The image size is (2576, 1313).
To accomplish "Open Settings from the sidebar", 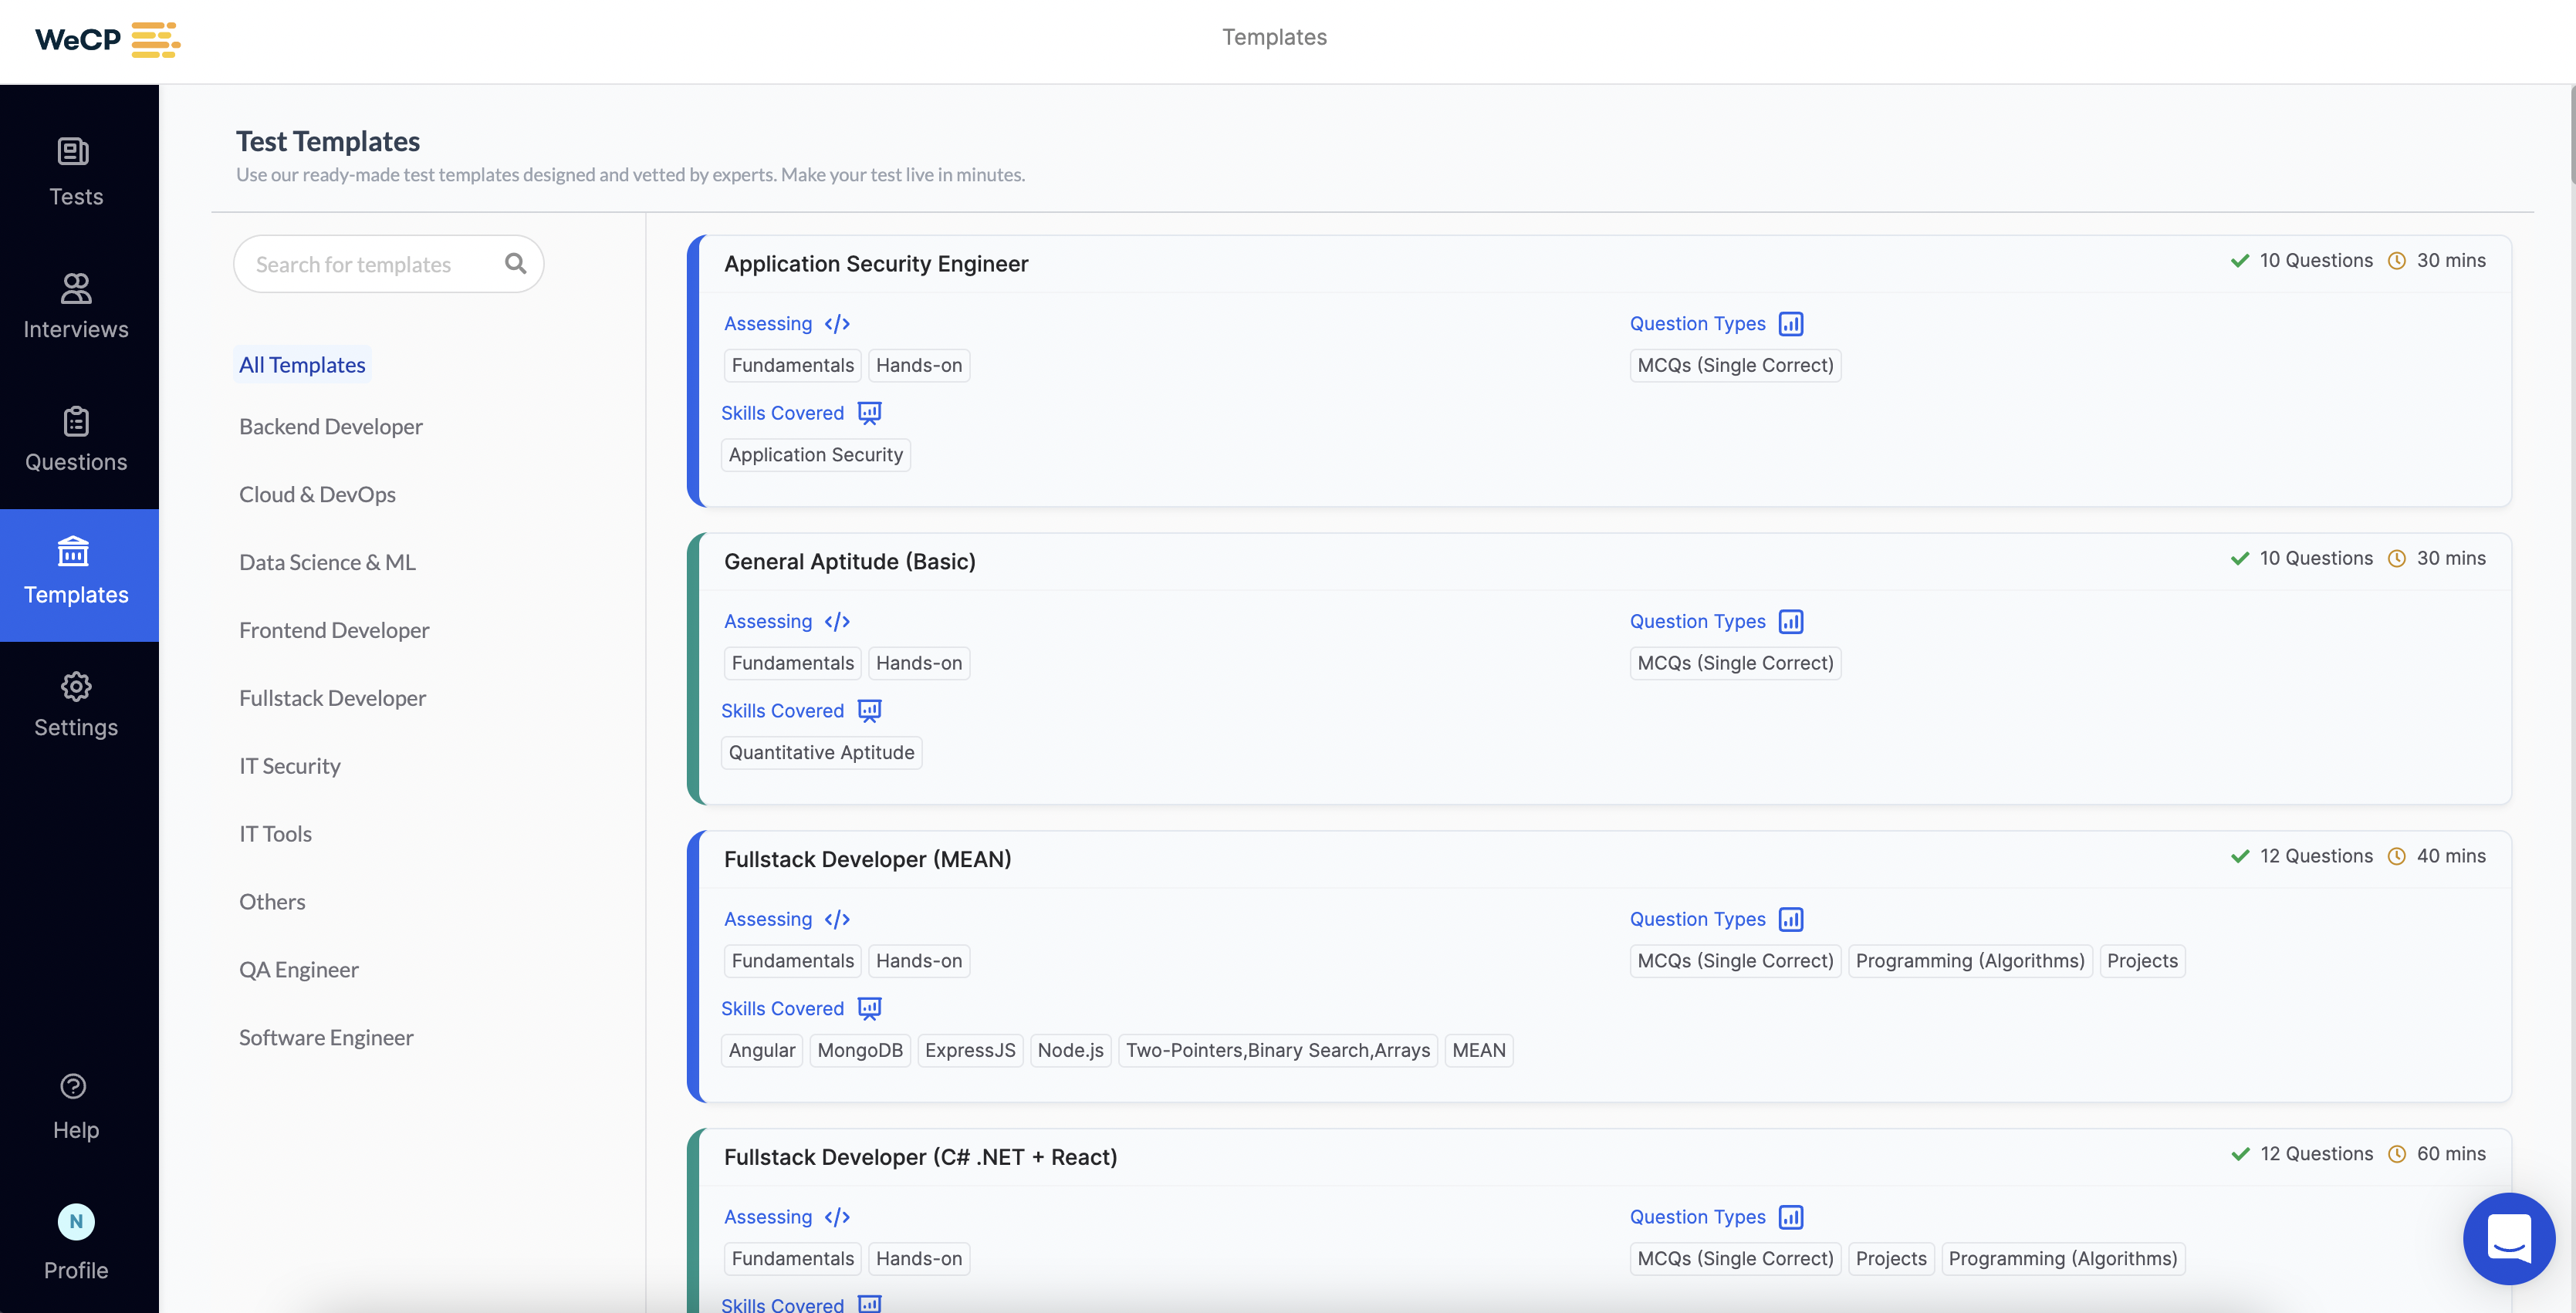I will coord(75,702).
